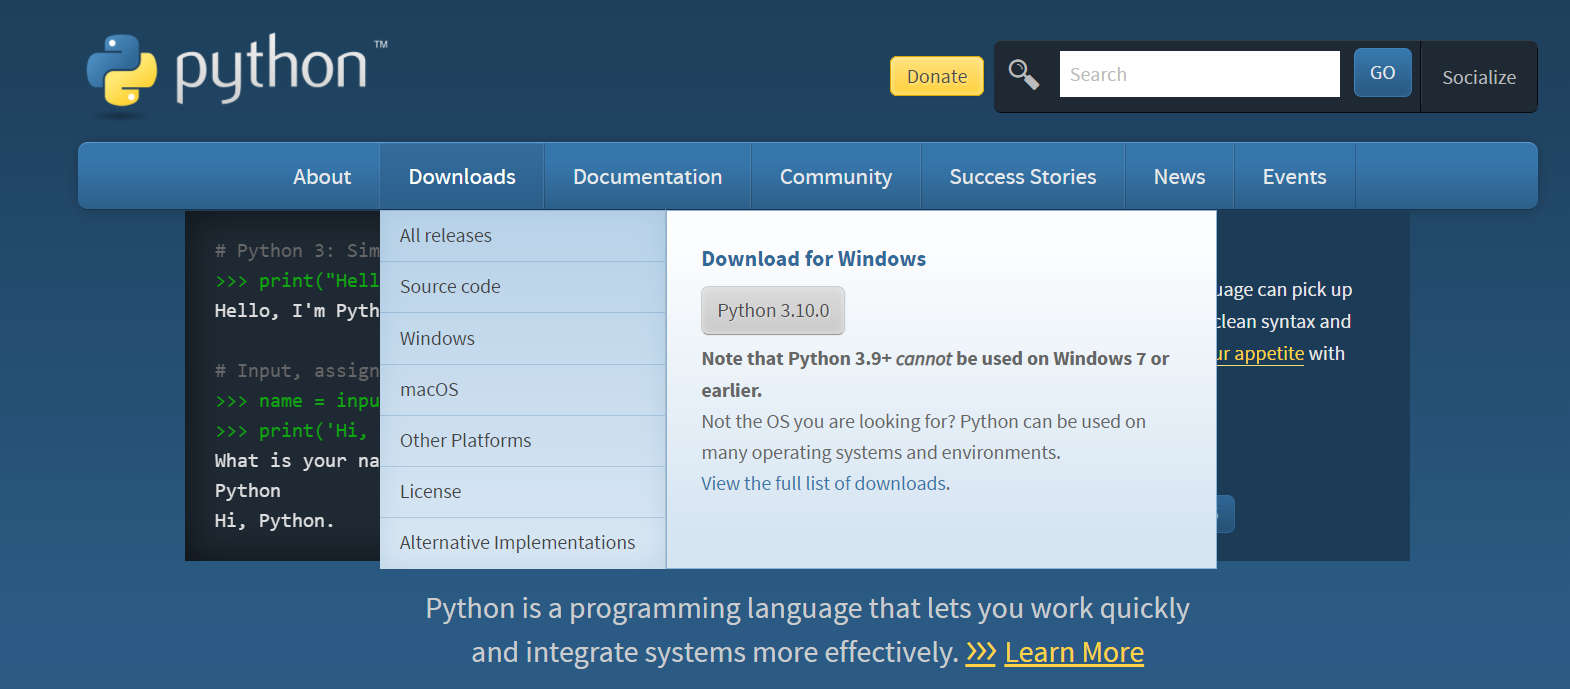Click the yellow Donate button
The height and width of the screenshot is (689, 1570).
(936, 77)
